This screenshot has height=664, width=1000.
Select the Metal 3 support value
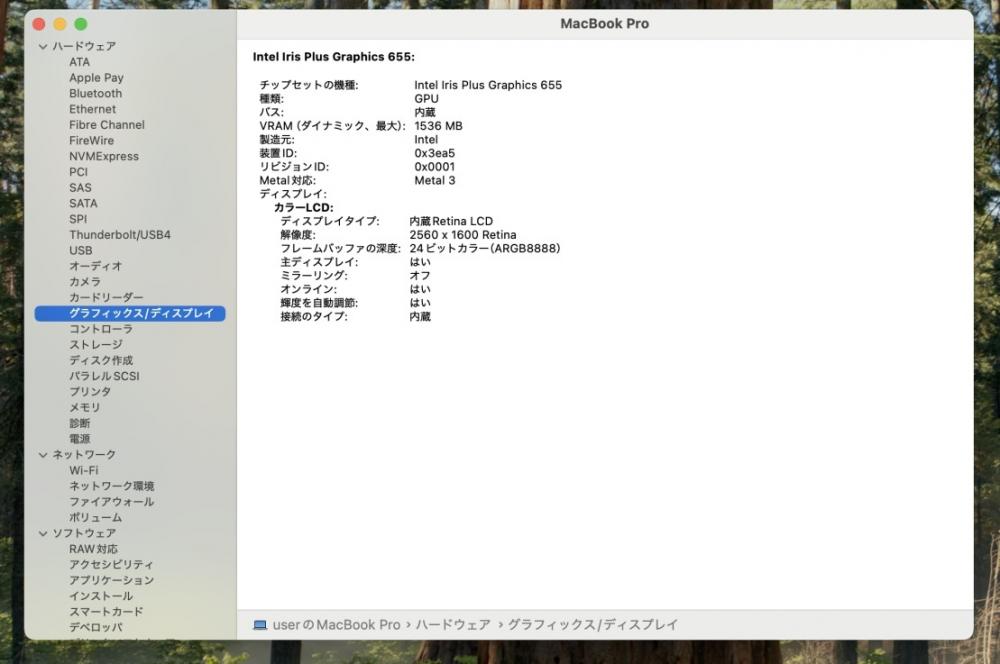pyautogui.click(x=435, y=181)
